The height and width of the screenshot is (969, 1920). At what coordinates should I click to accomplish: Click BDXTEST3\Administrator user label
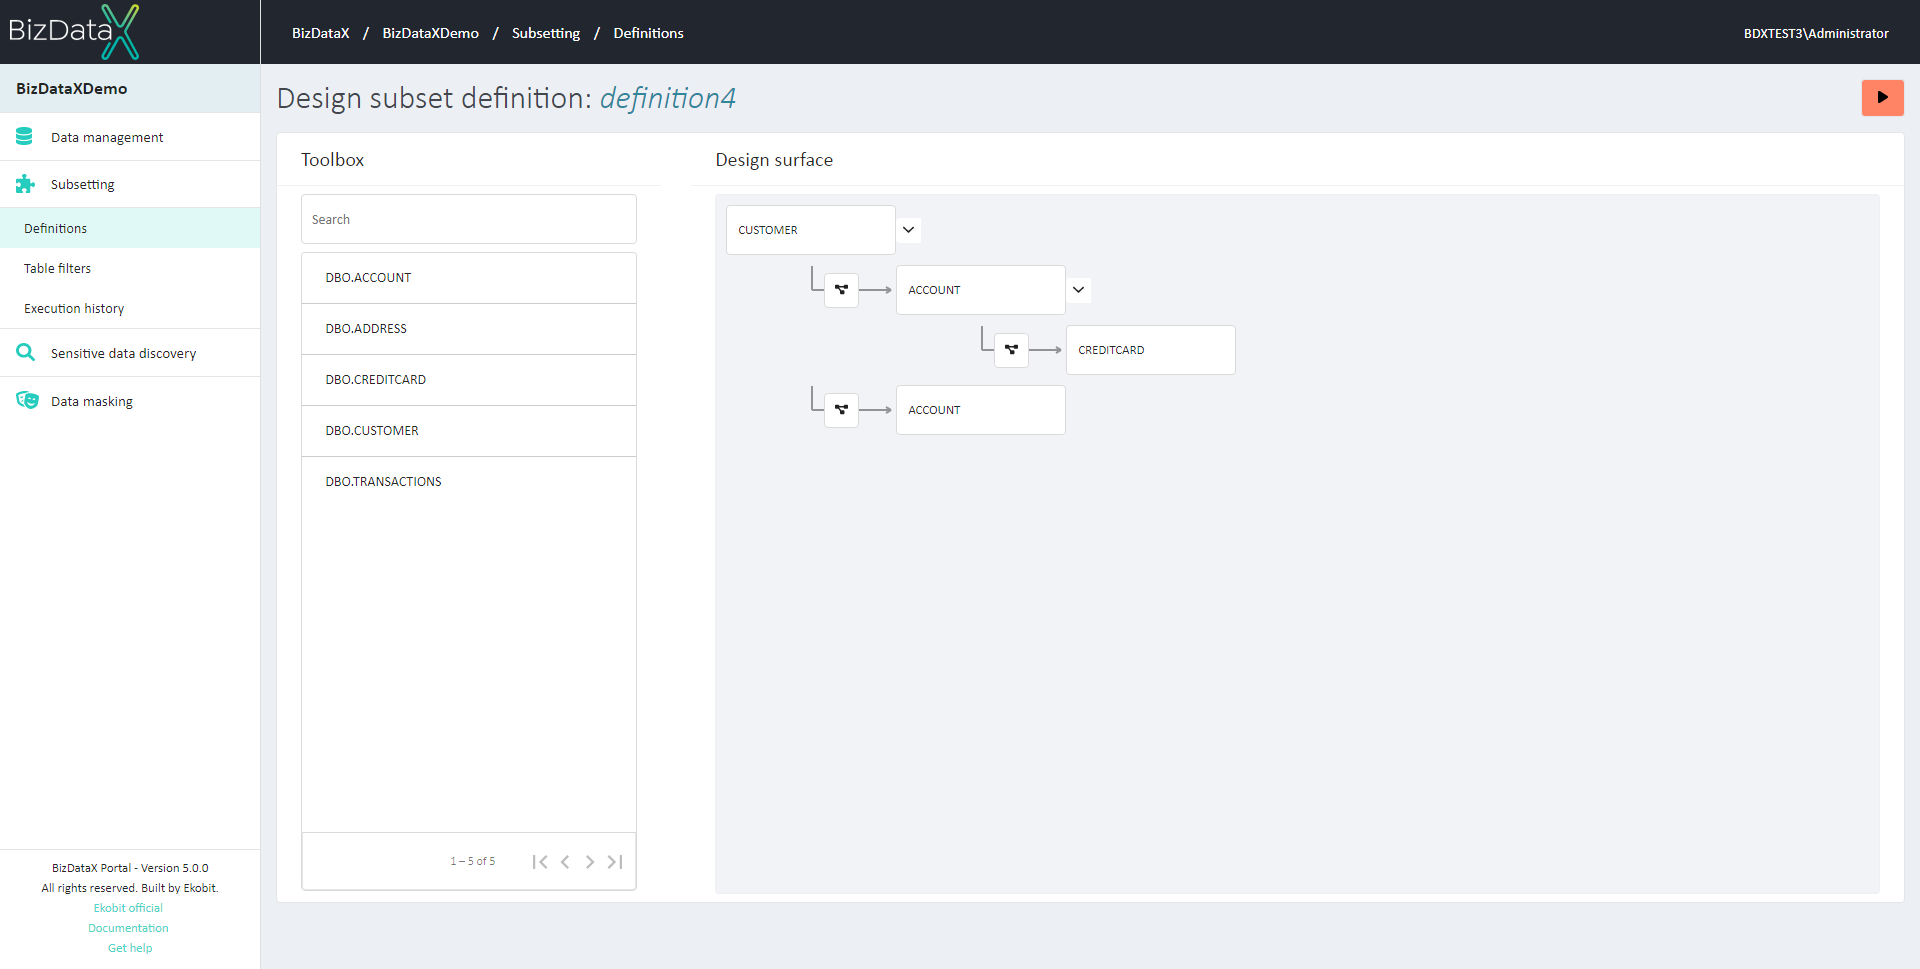tap(1816, 33)
